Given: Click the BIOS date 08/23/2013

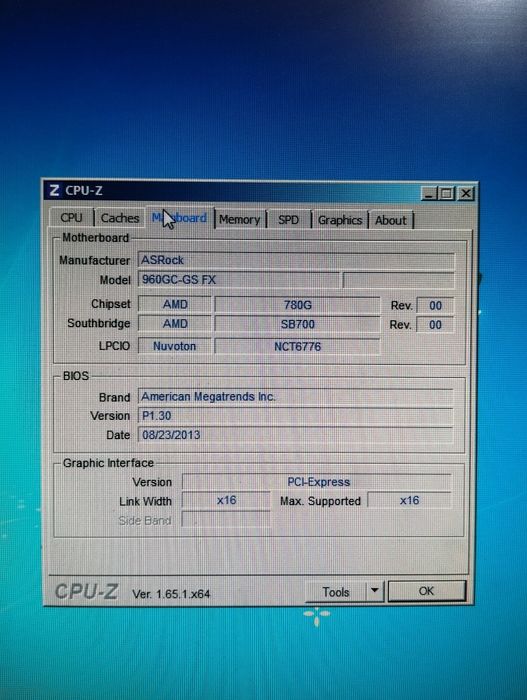Looking at the screenshot, I should pos(295,435).
